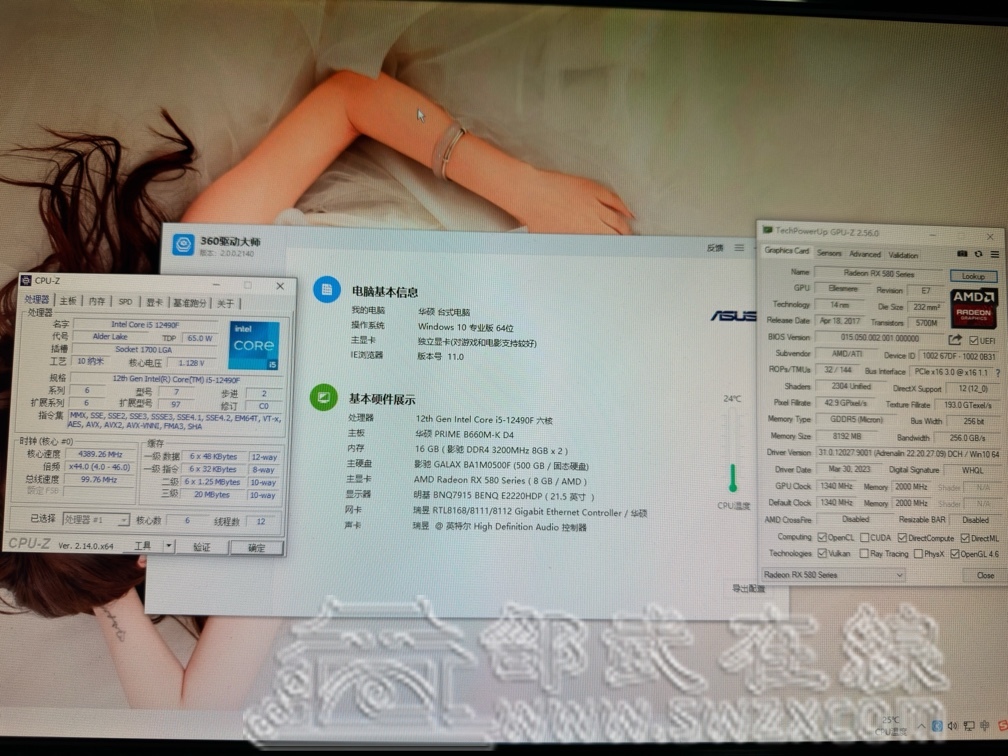Click volume icon in system tray
This screenshot has height=756, width=1008.
coord(953,725)
